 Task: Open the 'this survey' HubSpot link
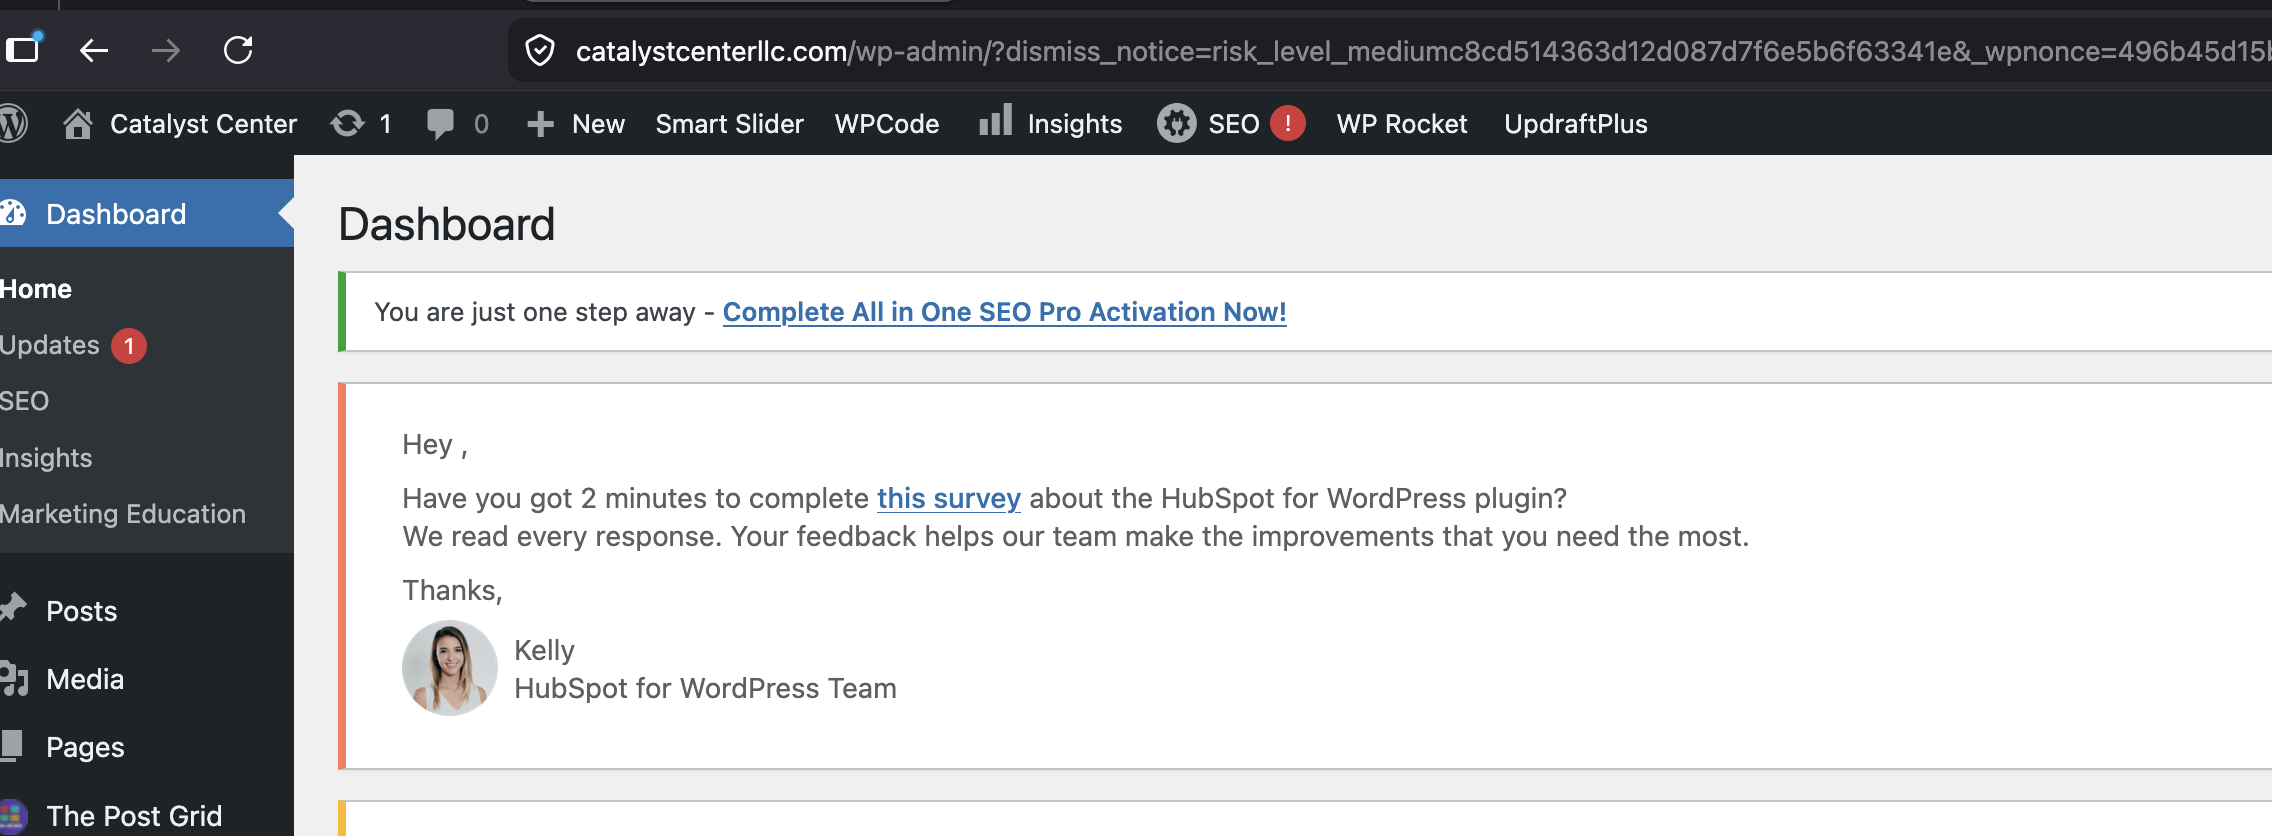pos(949,498)
